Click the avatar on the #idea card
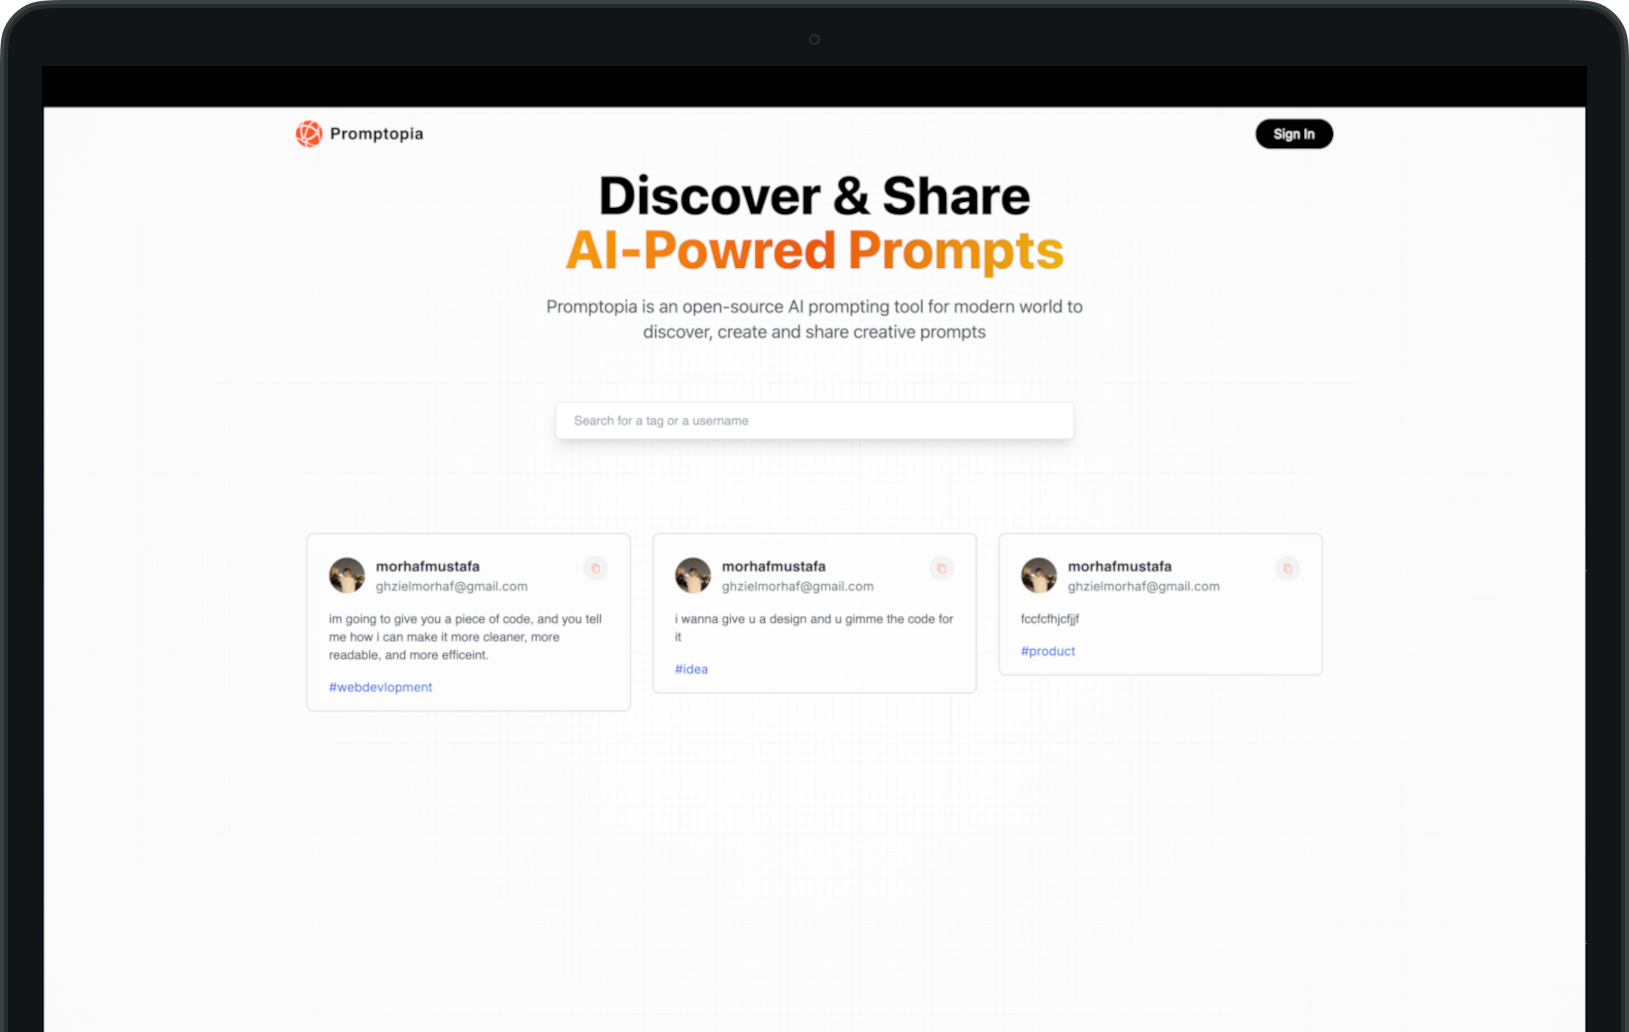Image resolution: width=1629 pixels, height=1032 pixels. [x=692, y=575]
